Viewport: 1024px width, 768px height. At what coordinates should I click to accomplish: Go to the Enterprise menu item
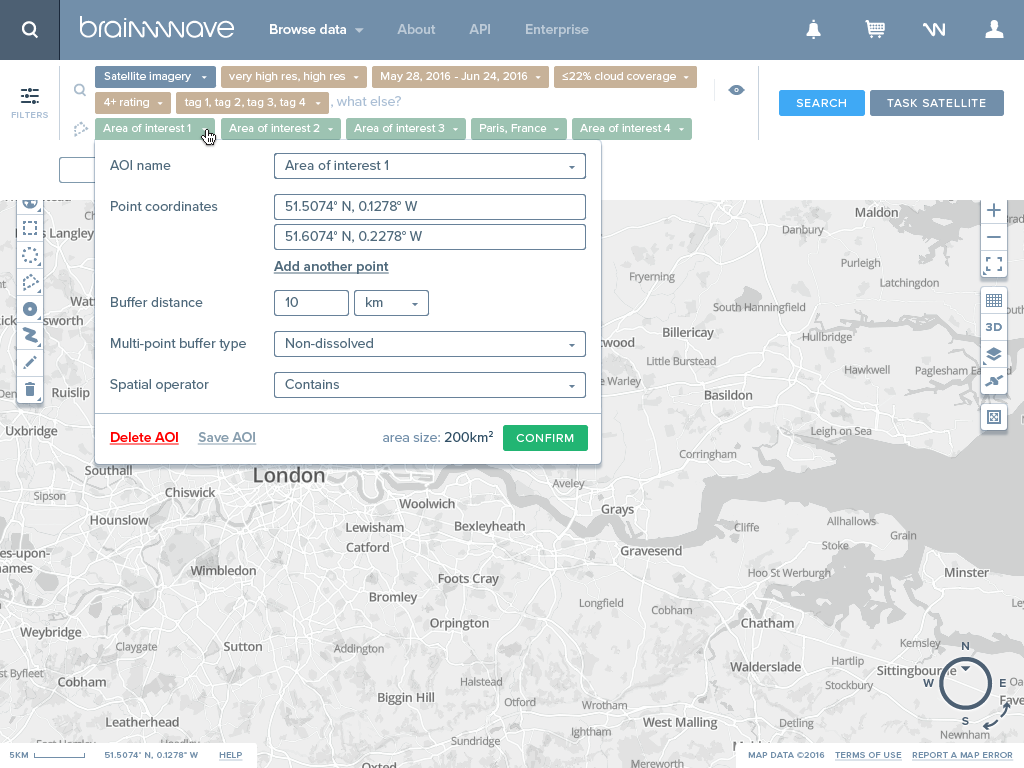[x=556, y=29]
